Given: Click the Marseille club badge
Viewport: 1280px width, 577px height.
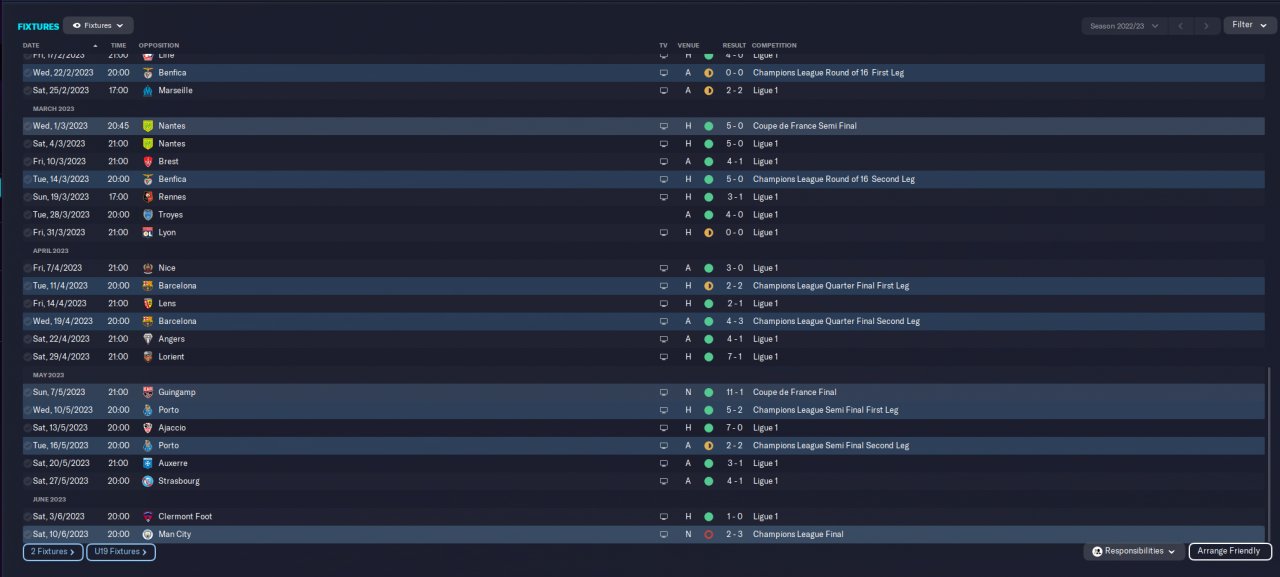Looking at the screenshot, I should [148, 91].
